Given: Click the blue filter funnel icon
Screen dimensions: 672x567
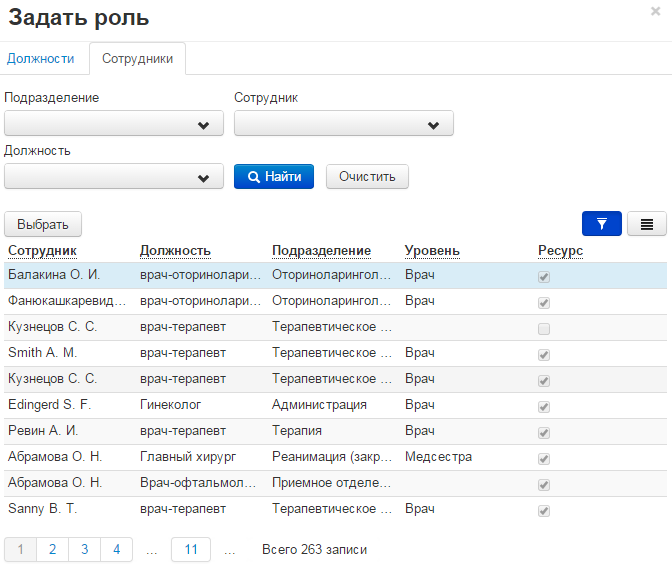Looking at the screenshot, I should pyautogui.click(x=601, y=223).
